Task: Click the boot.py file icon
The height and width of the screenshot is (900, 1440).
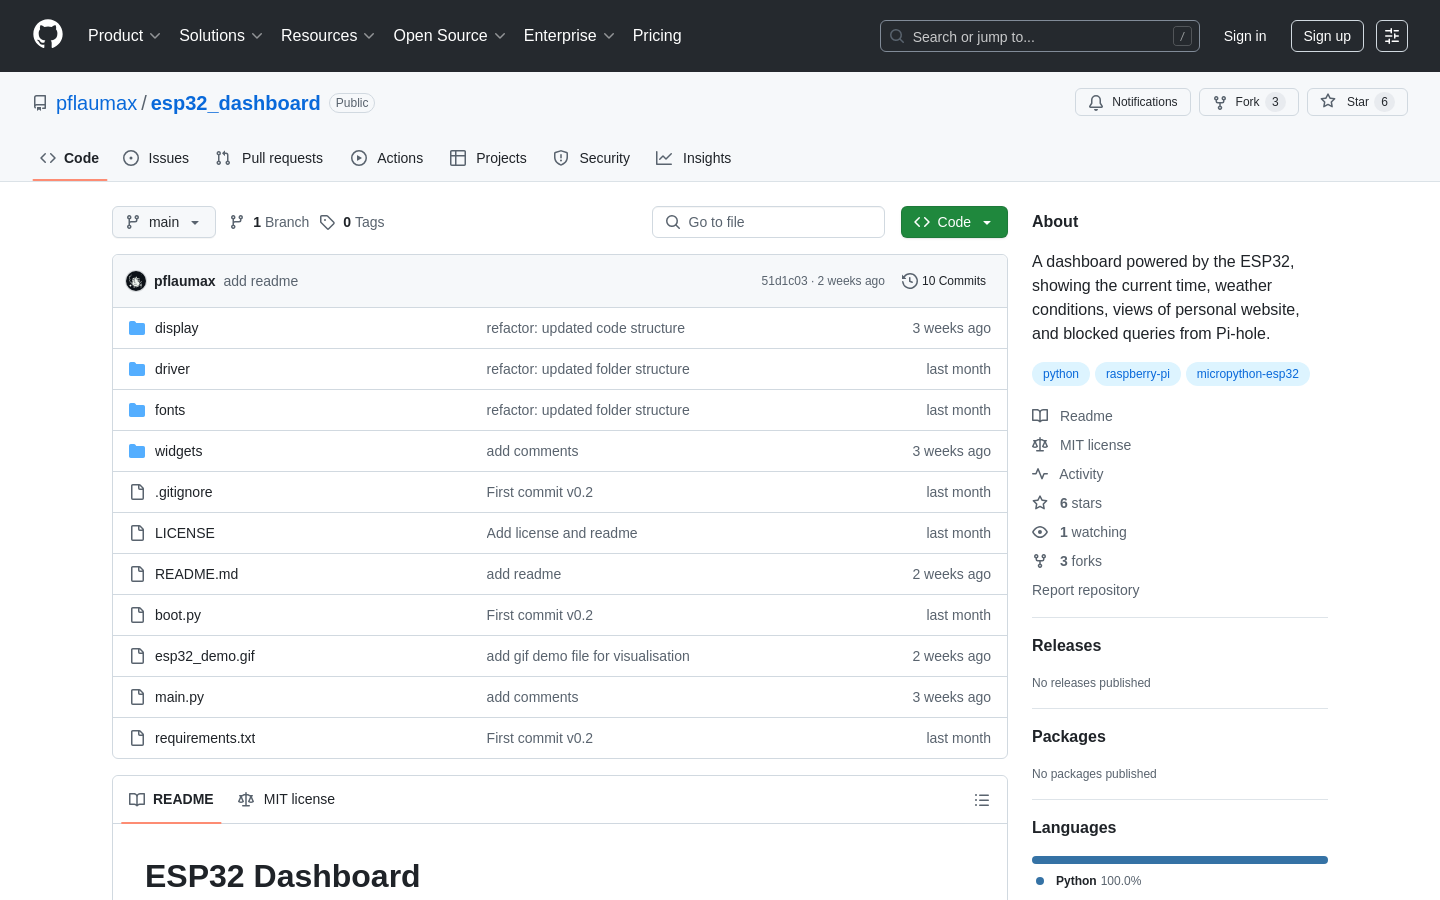Action: click(137, 615)
